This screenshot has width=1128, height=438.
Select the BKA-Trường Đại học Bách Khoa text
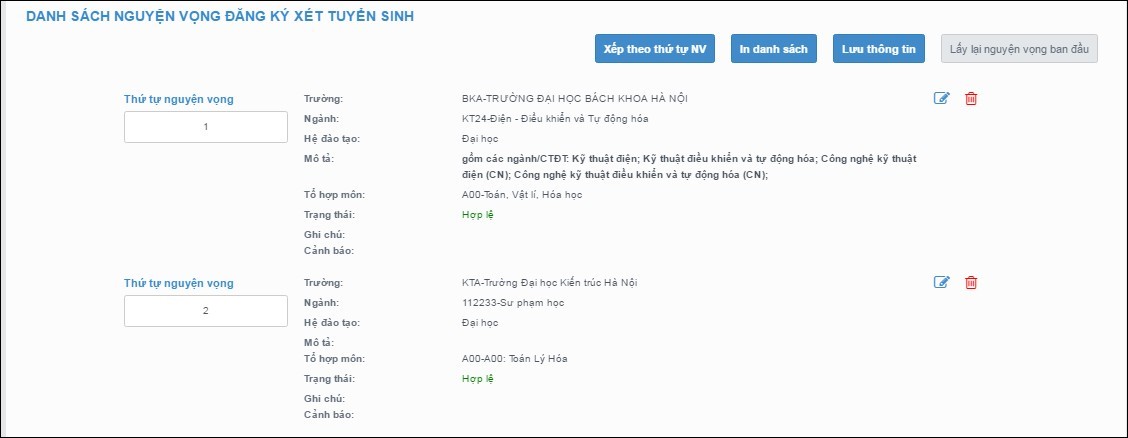pos(574,98)
